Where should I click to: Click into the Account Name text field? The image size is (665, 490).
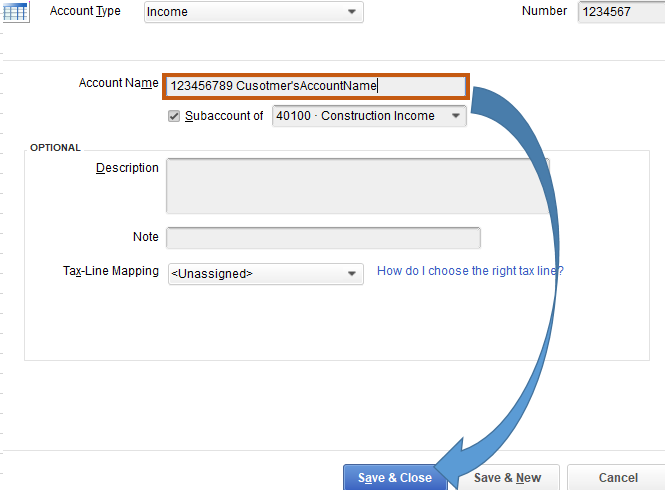pyautogui.click(x=315, y=86)
